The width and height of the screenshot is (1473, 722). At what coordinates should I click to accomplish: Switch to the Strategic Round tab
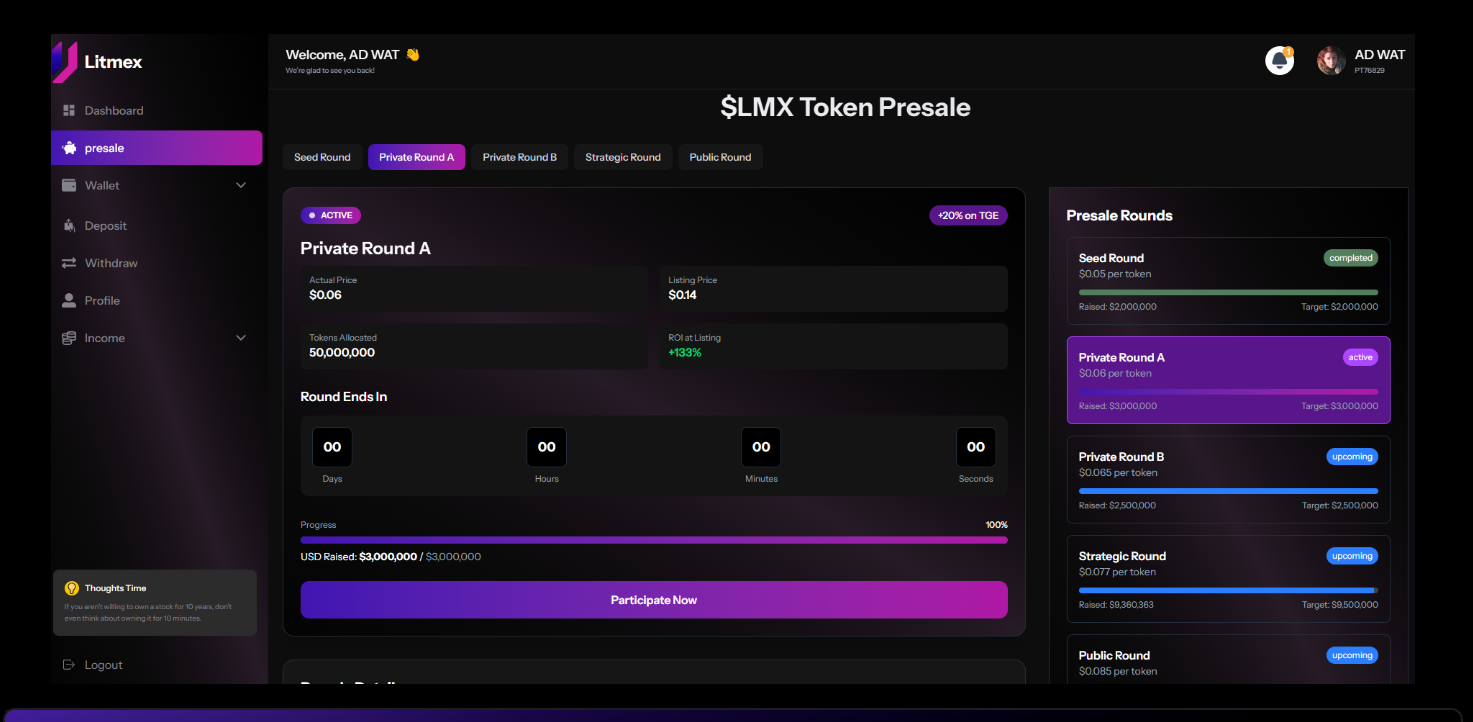point(623,157)
